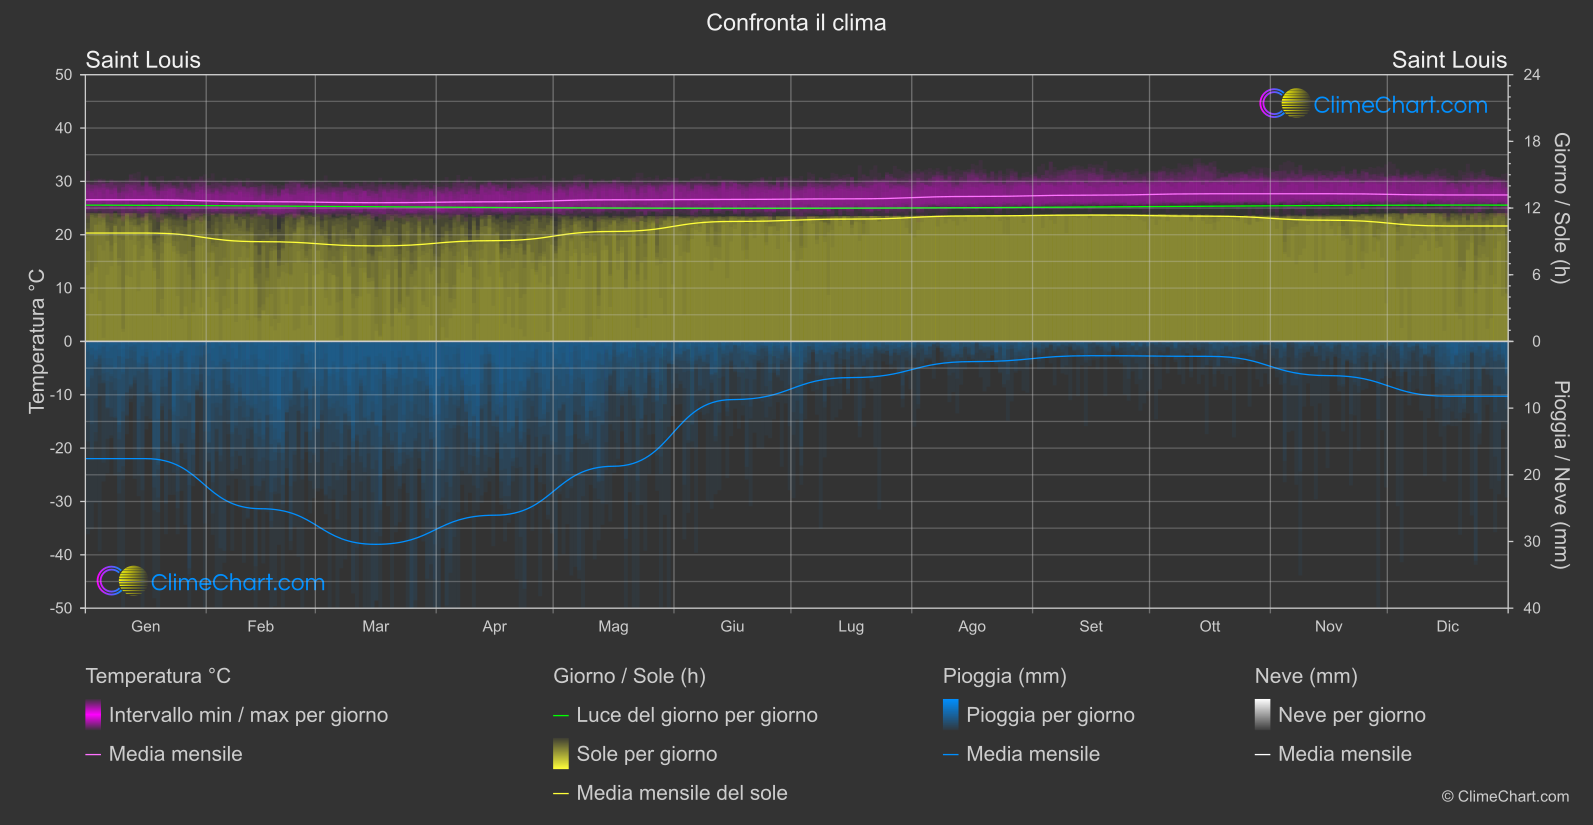The height and width of the screenshot is (825, 1593).
Task: Click the 'Giorno / Sole (h)' legend heading
Action: pos(630,676)
